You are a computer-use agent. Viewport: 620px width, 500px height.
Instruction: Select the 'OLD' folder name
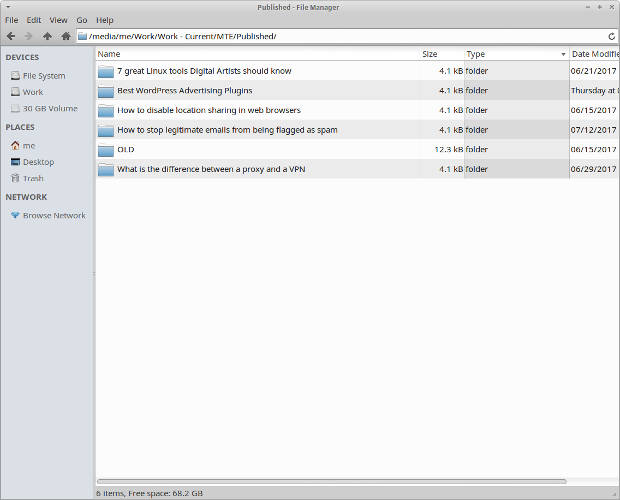[126, 150]
